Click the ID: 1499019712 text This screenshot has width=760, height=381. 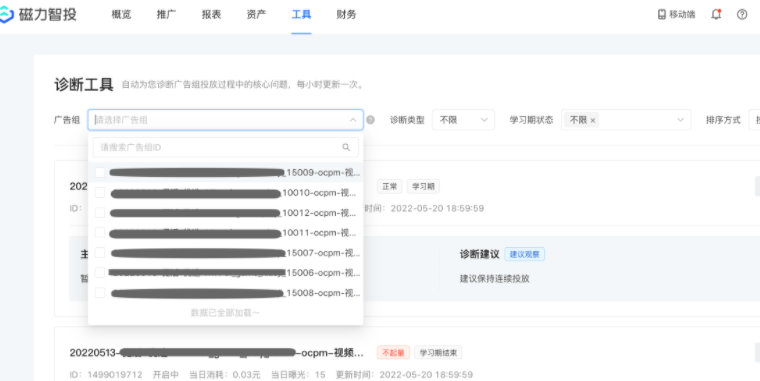tap(106, 375)
